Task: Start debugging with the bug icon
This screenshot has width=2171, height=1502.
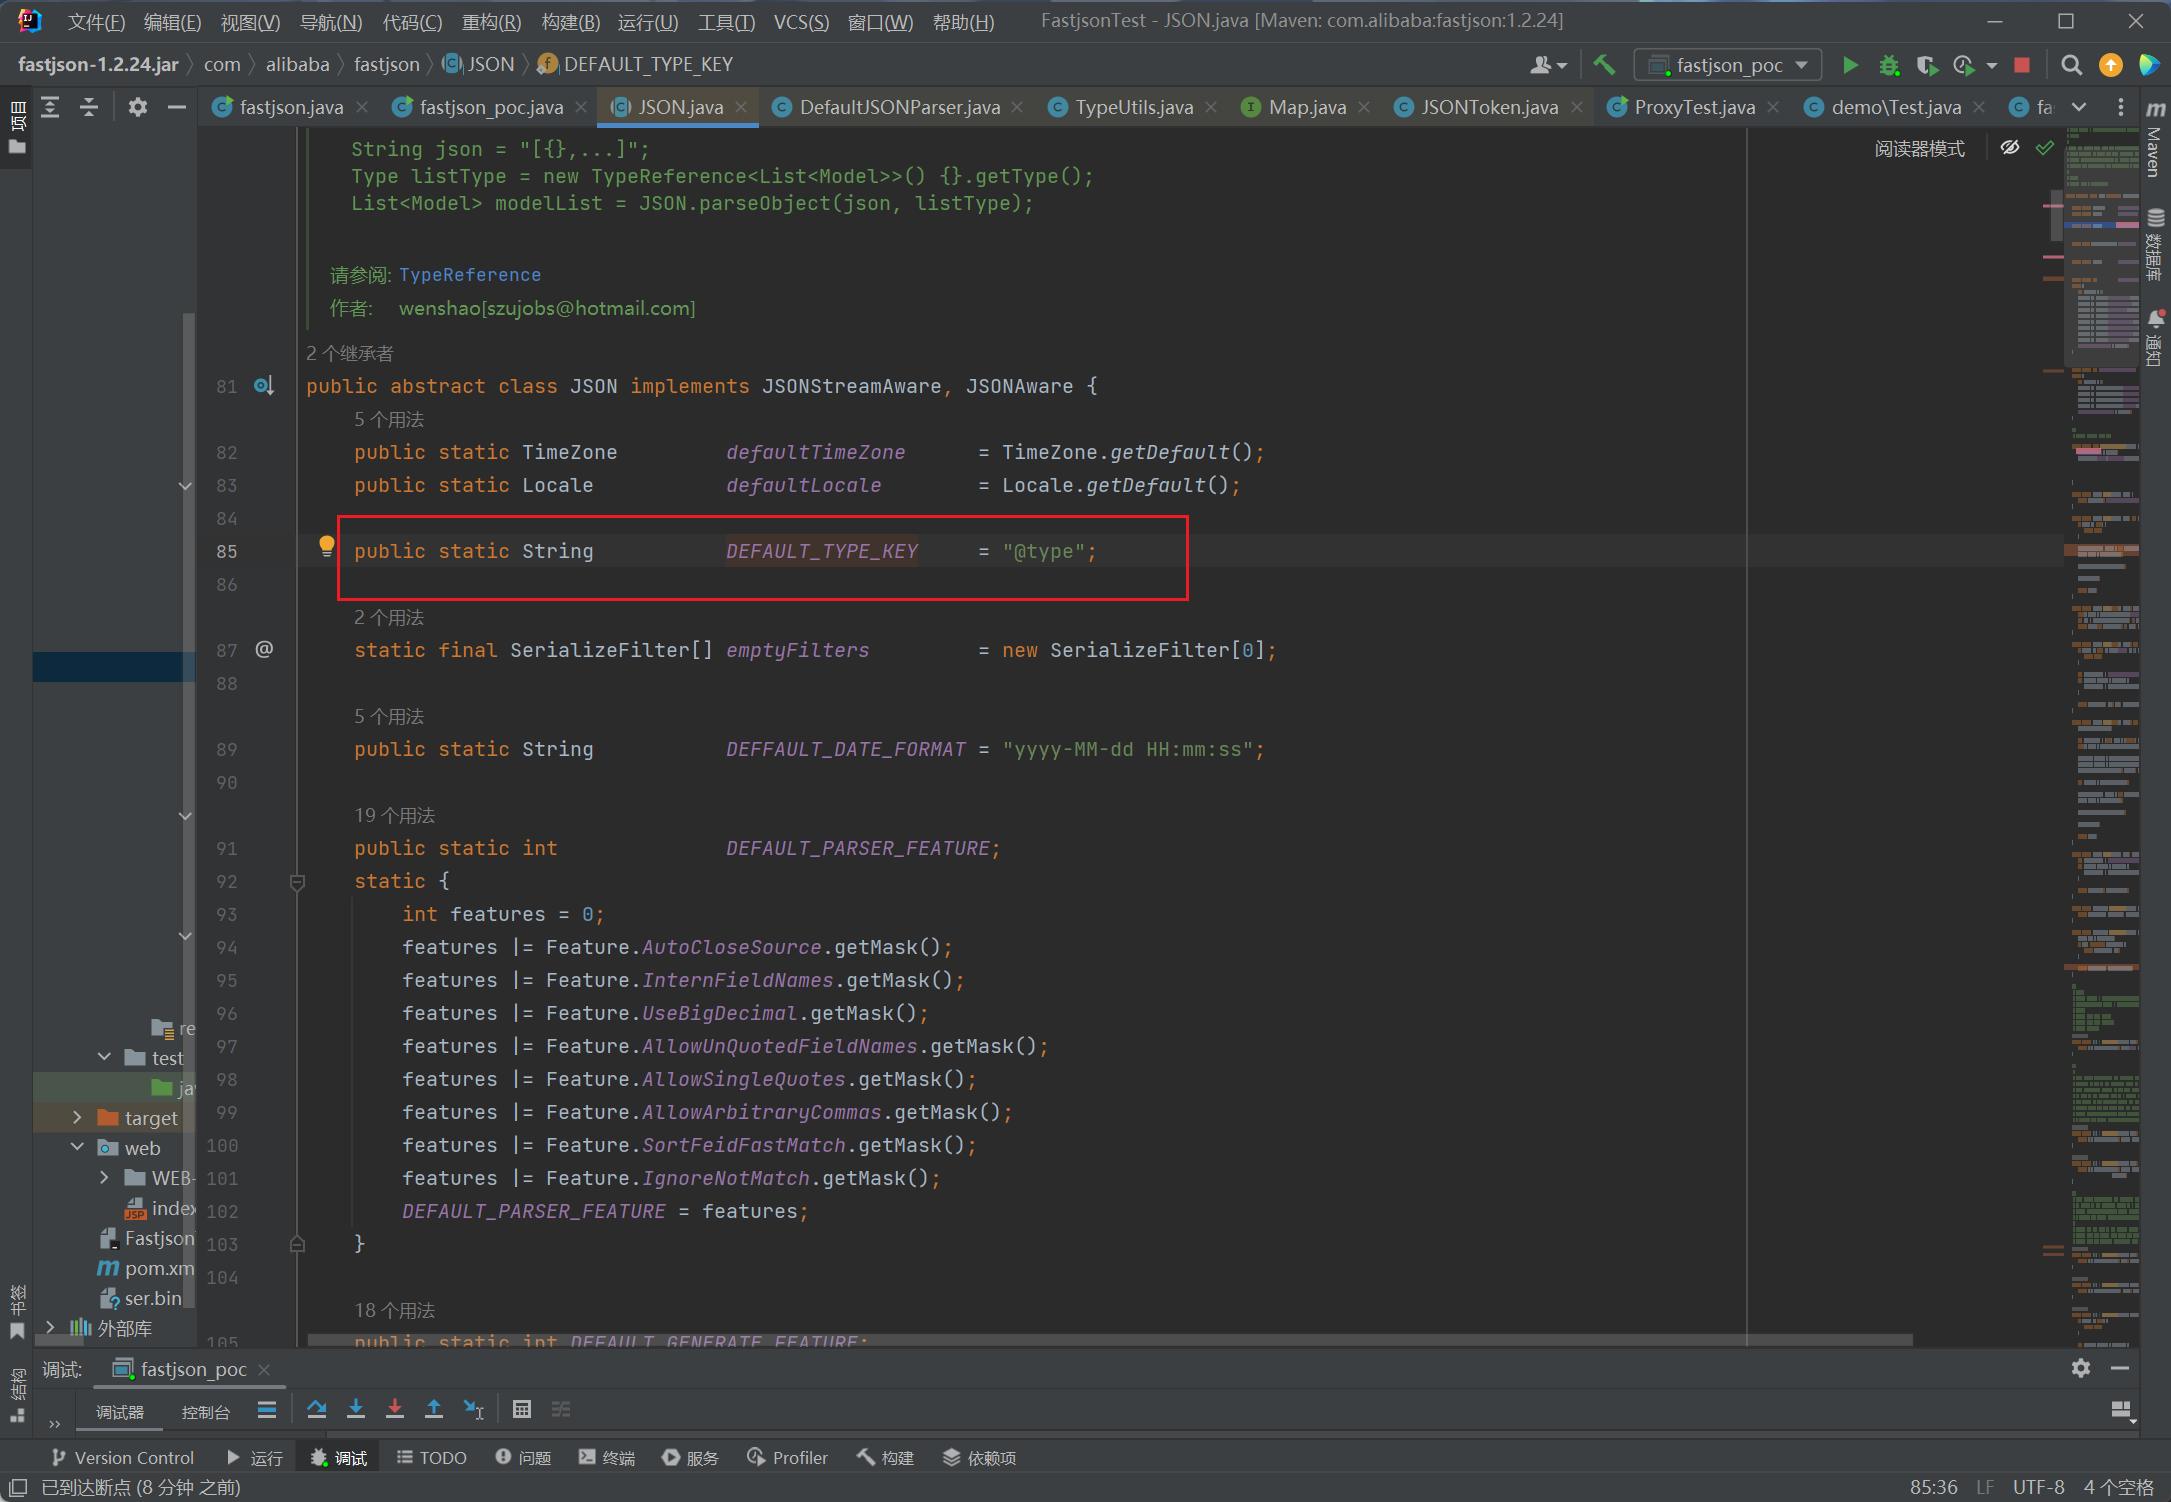Action: coord(1888,65)
